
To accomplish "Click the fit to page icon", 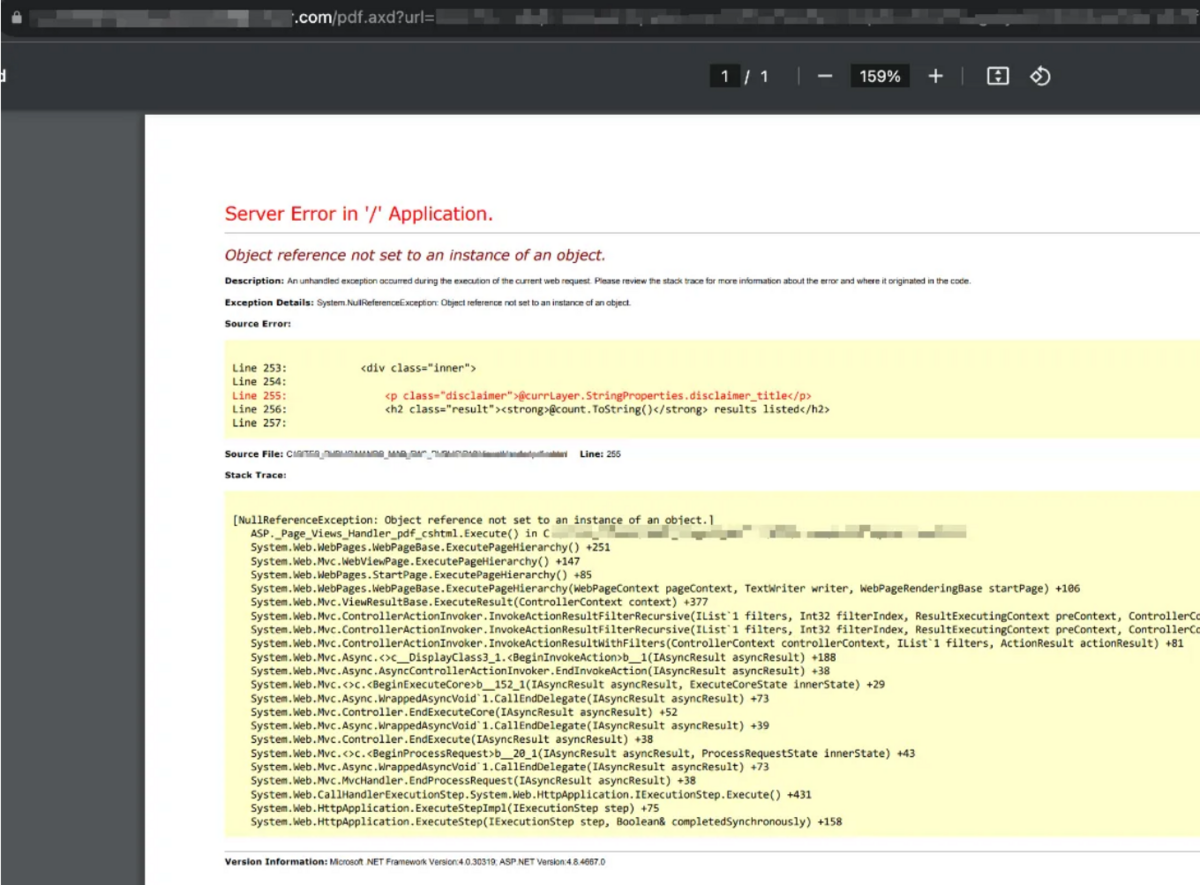I will click(998, 76).
